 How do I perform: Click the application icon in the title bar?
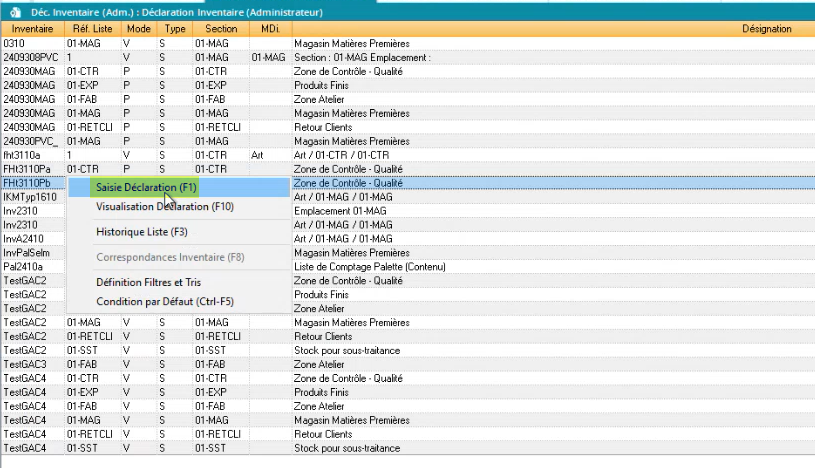coord(15,12)
